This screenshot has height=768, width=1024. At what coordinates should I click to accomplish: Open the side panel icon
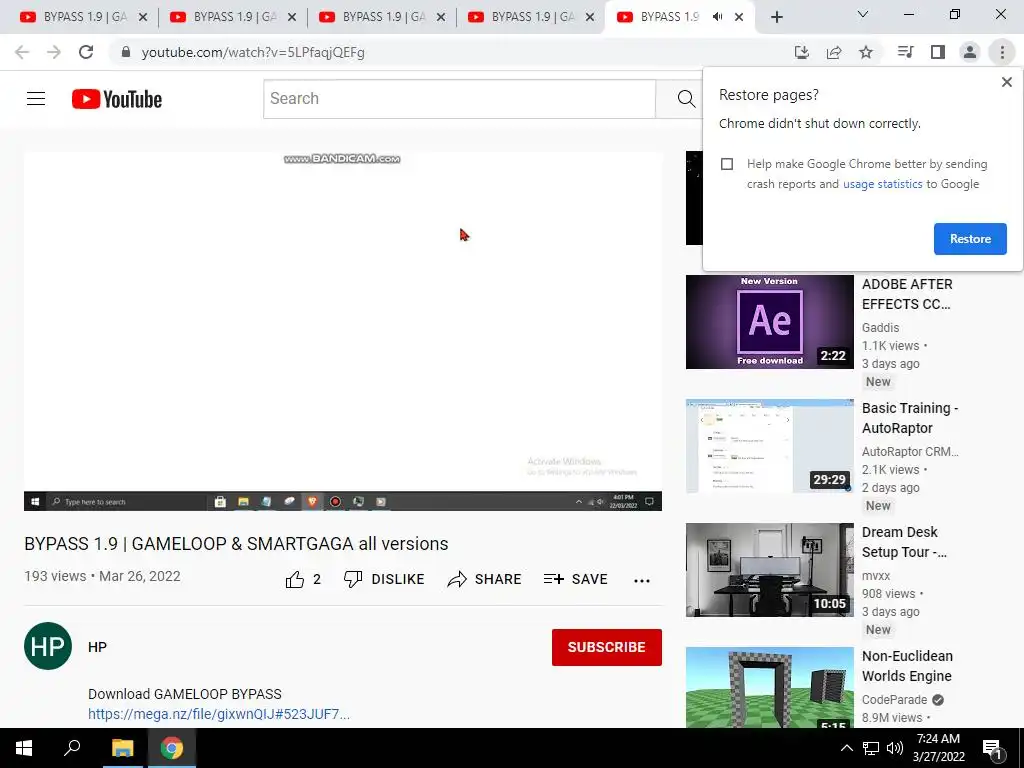coord(938,52)
